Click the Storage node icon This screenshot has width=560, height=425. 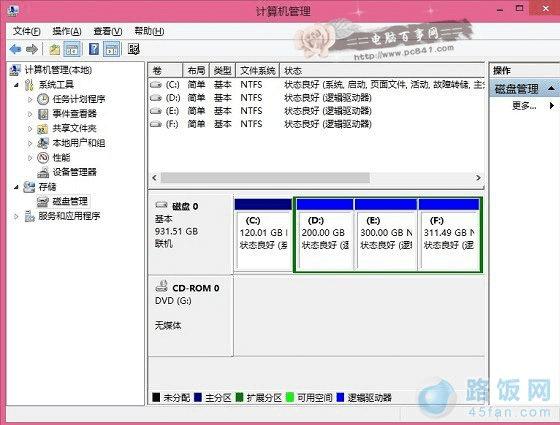tap(29, 187)
